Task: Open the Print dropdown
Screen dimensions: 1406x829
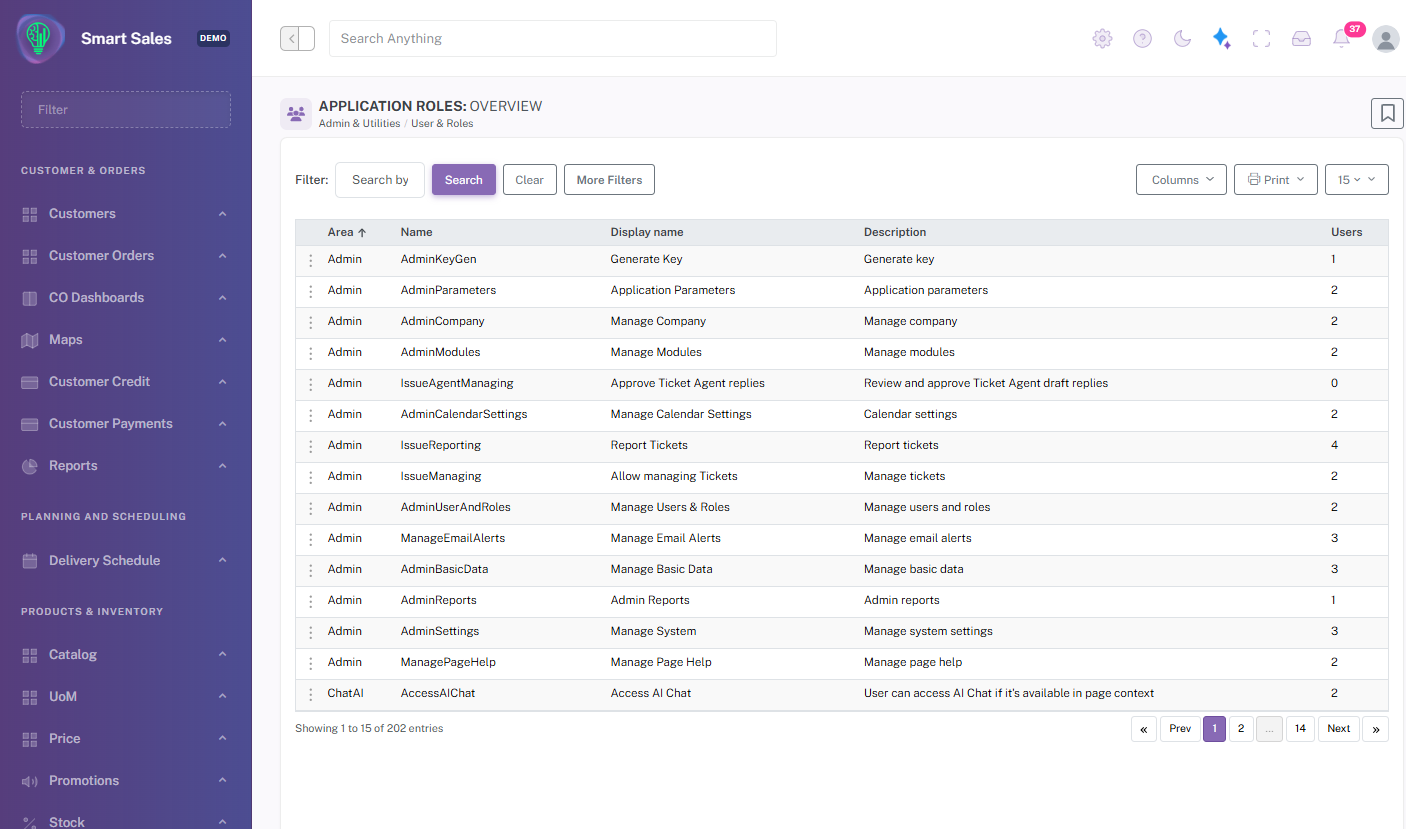Action: (1276, 180)
